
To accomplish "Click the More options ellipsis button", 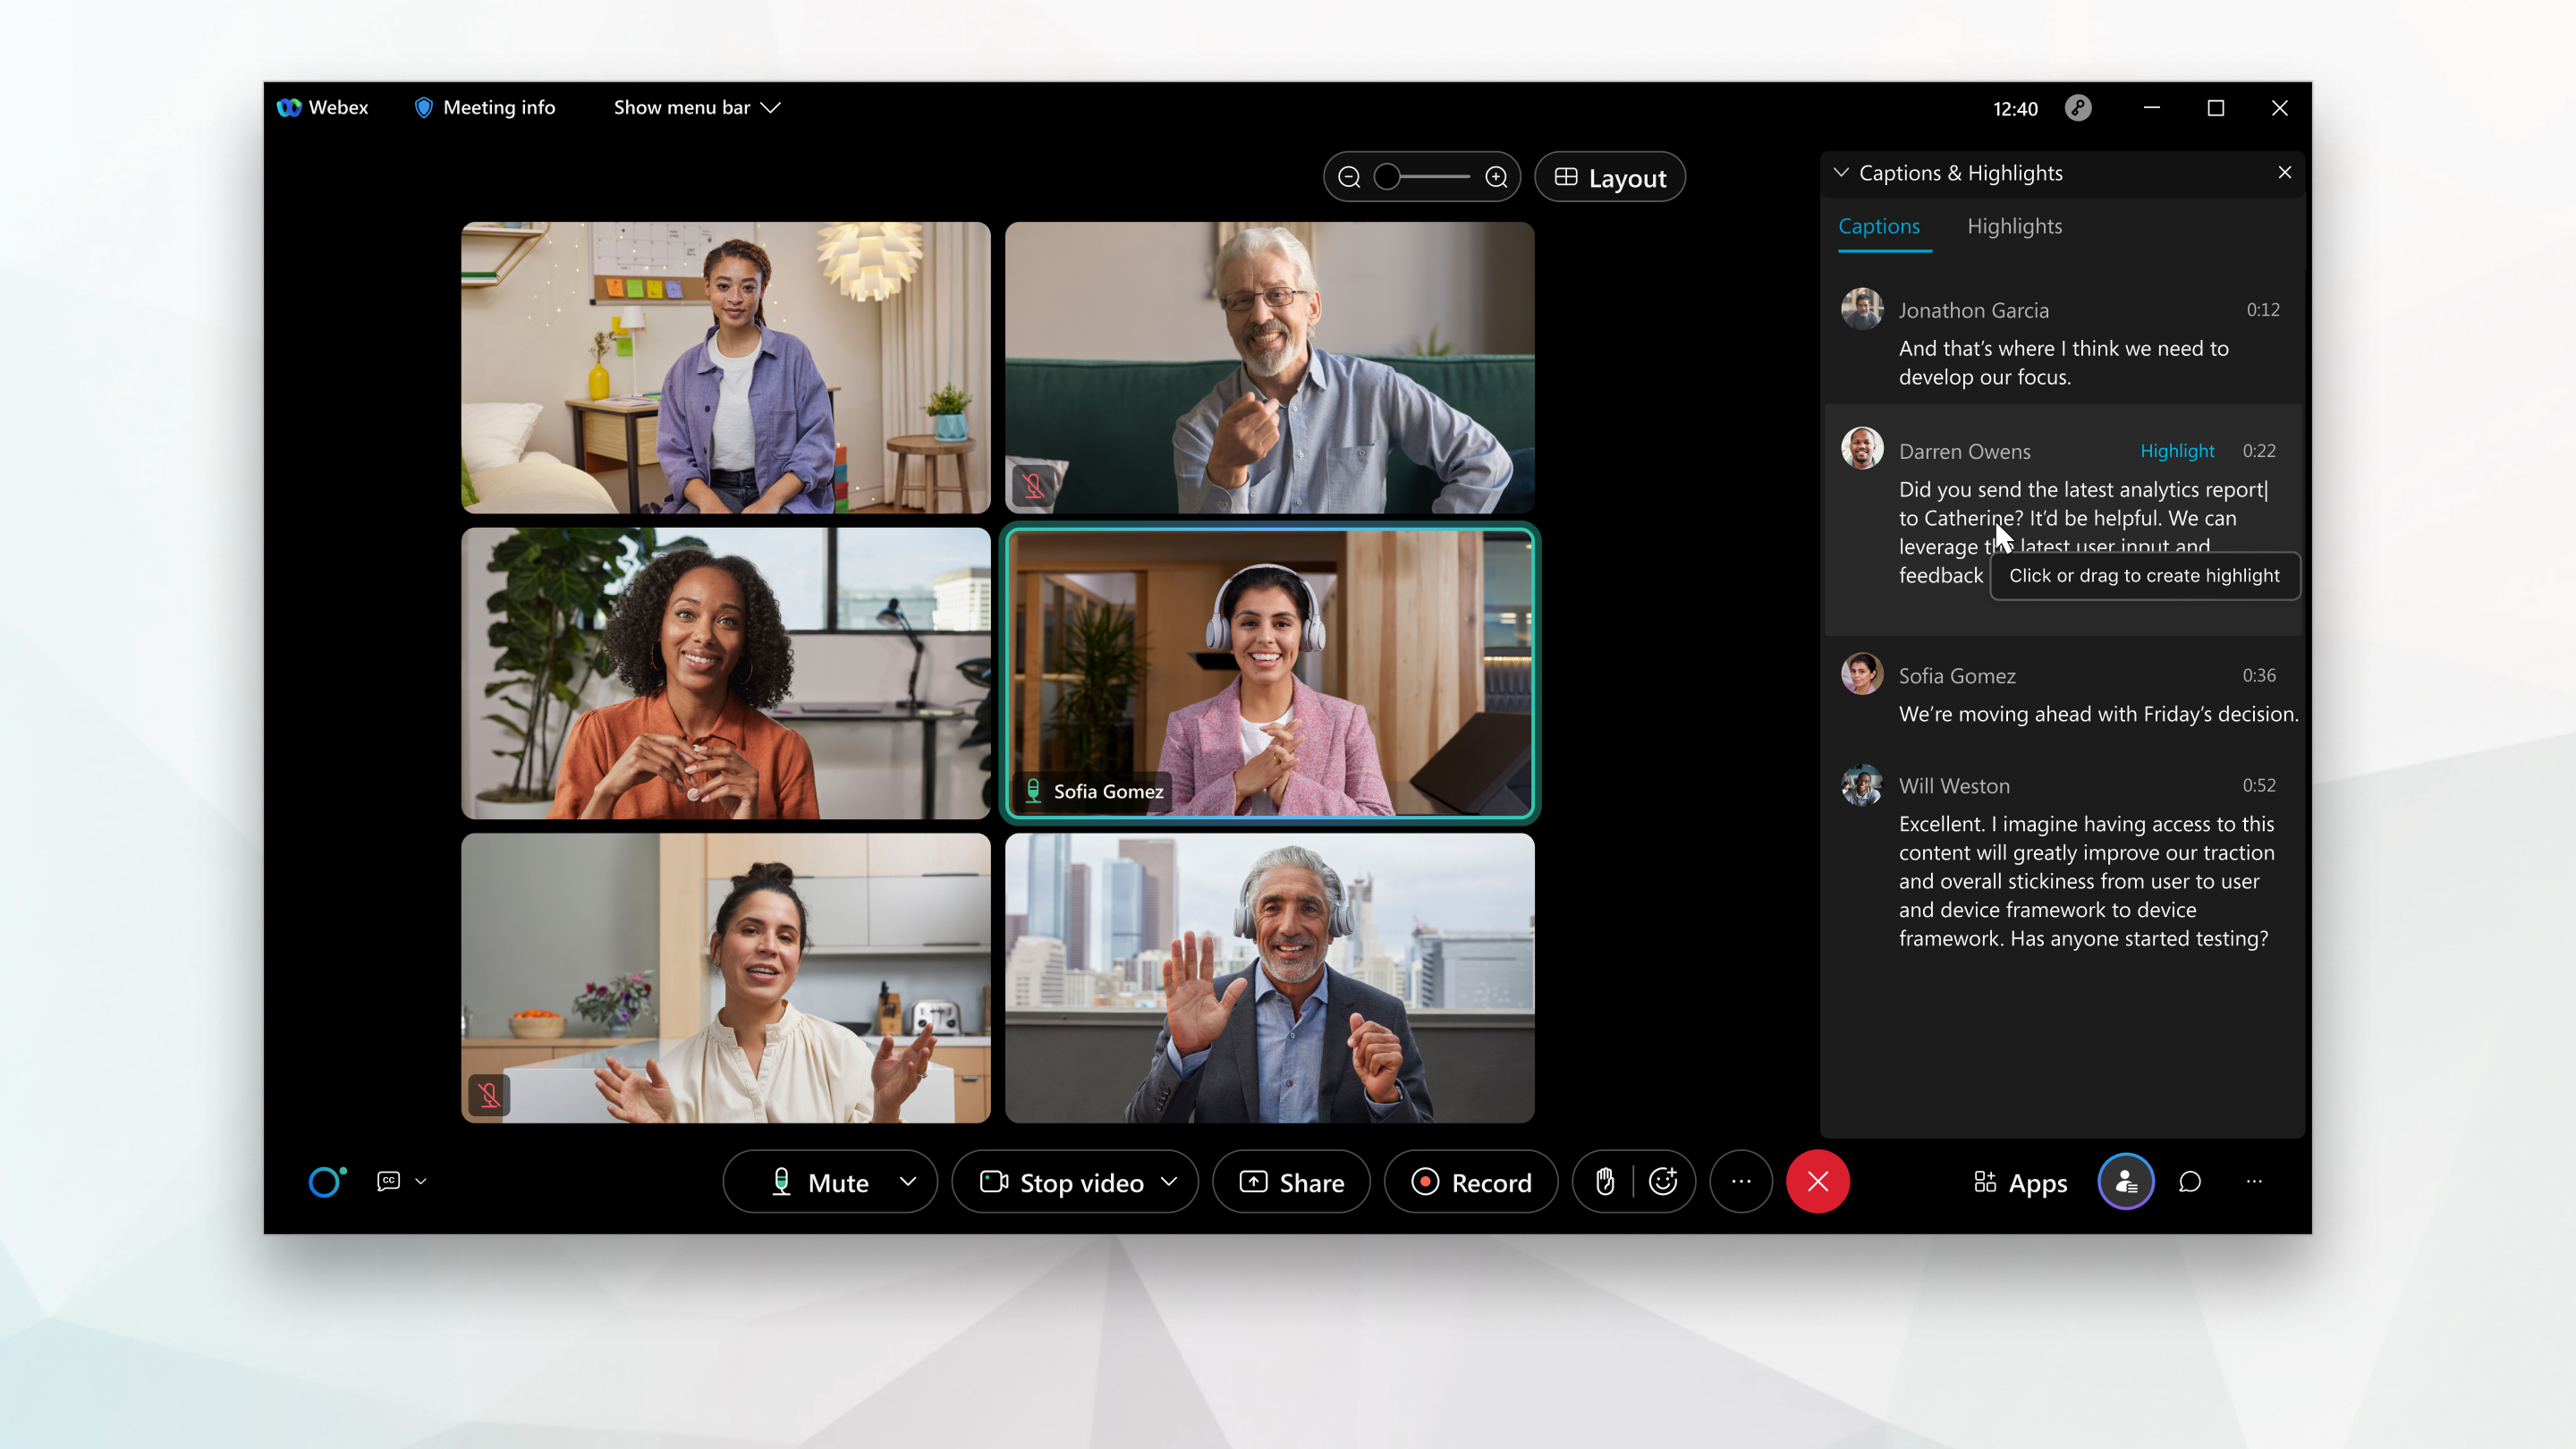I will (1741, 1182).
